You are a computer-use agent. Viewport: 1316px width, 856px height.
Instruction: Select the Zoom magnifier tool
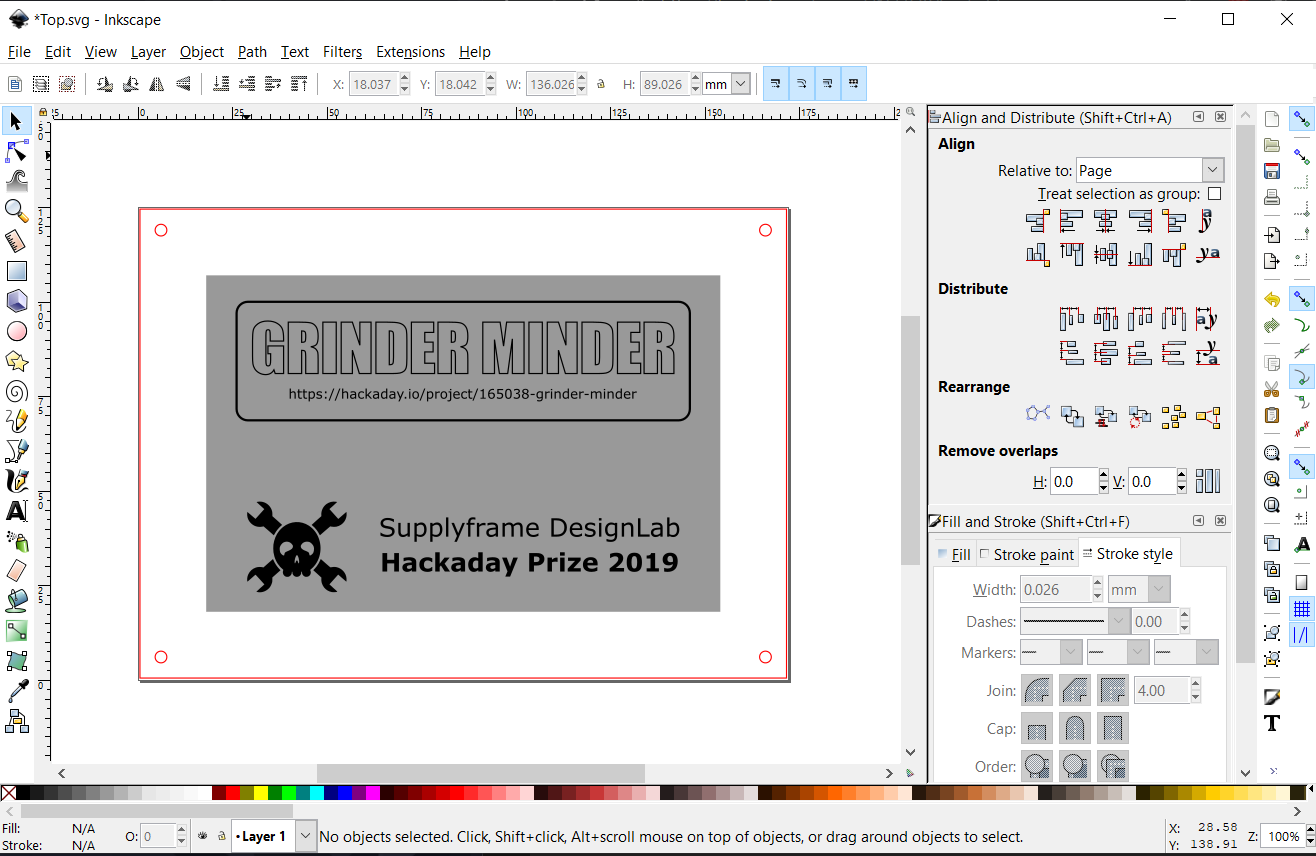click(16, 211)
